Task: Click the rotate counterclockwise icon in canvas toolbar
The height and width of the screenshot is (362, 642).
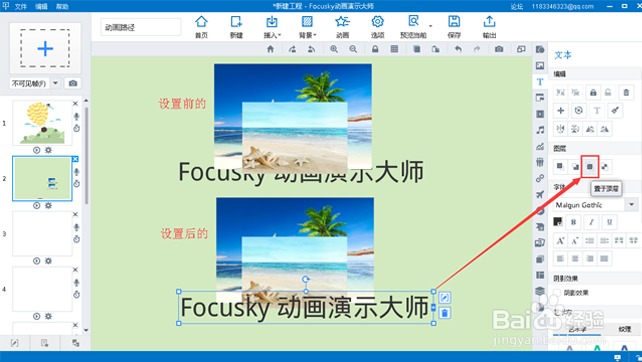Action: 312,49
